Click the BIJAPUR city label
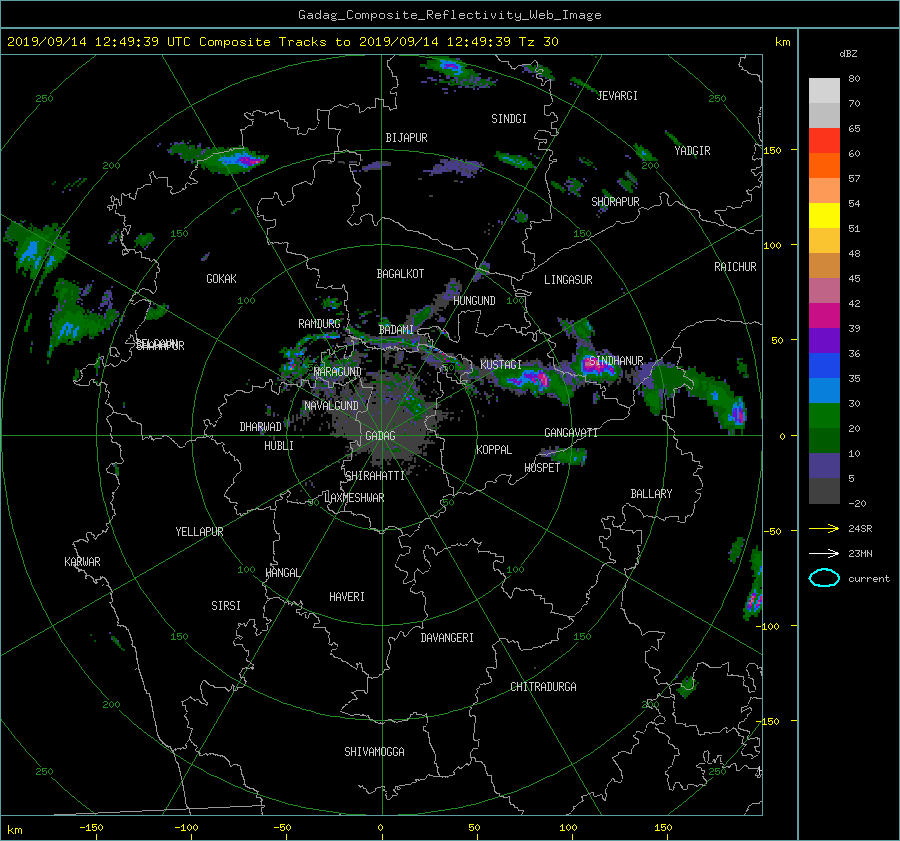 point(406,138)
